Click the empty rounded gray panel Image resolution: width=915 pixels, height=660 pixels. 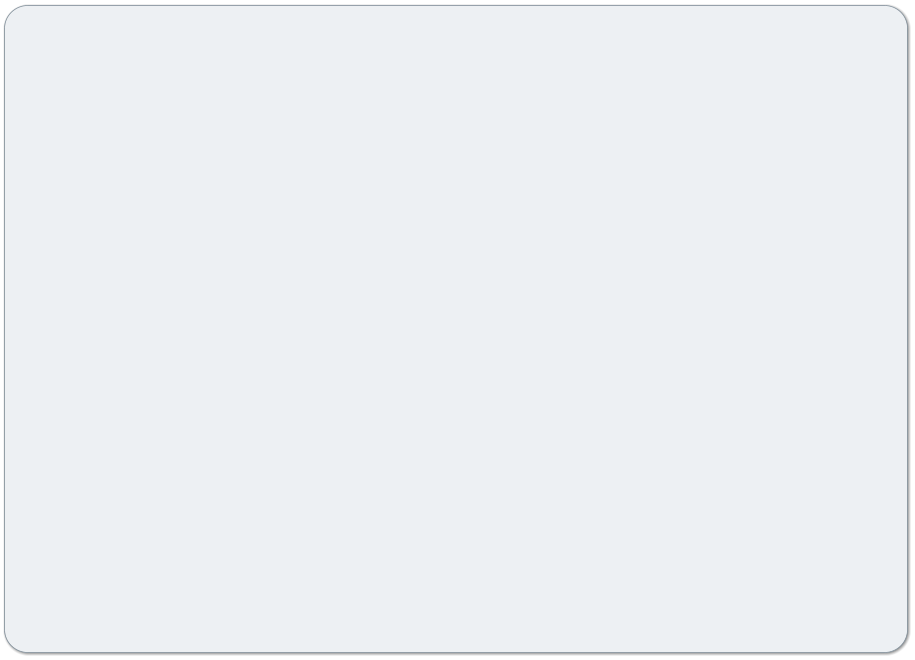(456, 329)
